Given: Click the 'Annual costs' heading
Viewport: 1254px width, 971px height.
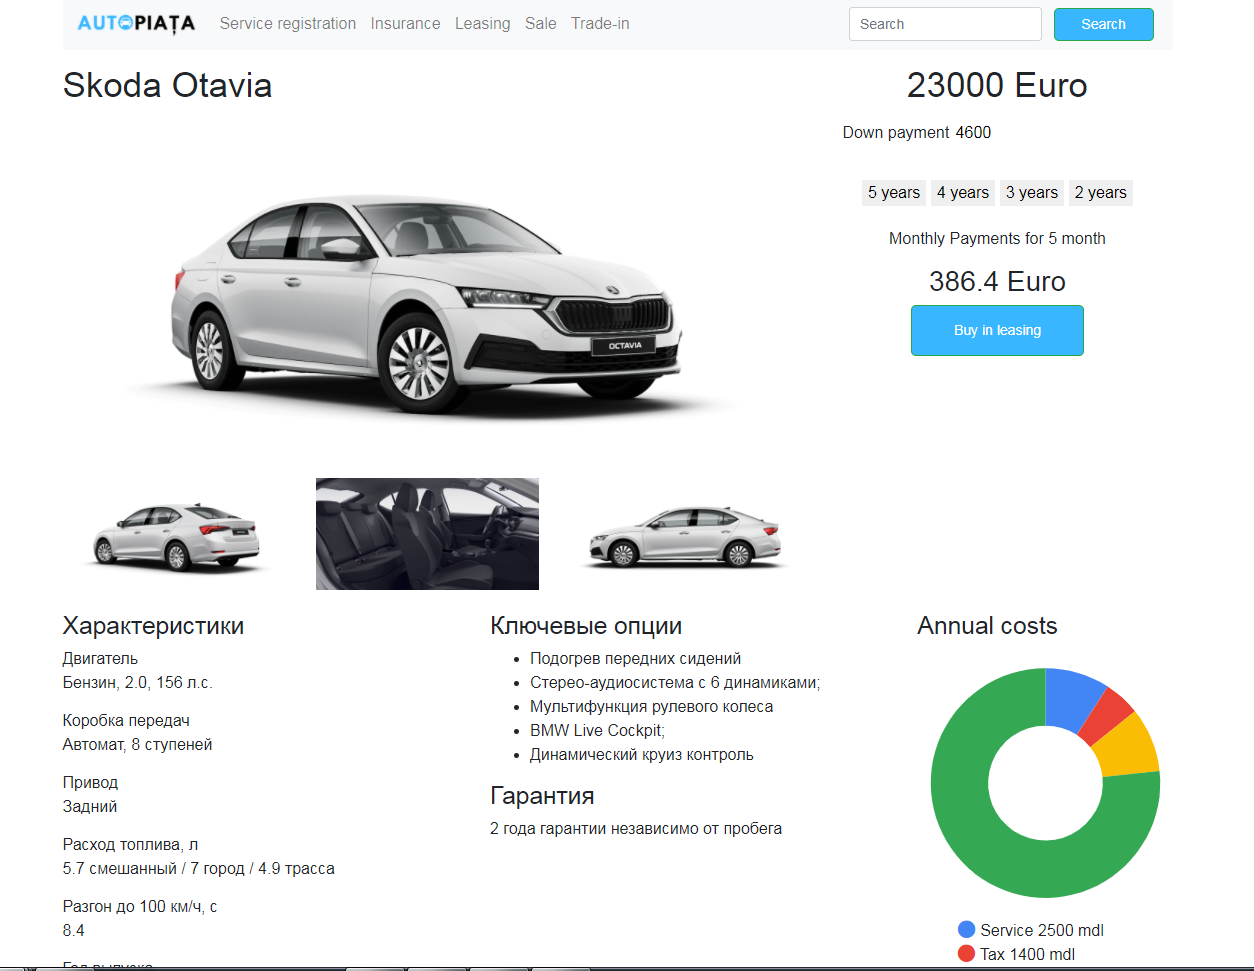Looking at the screenshot, I should click(x=987, y=626).
